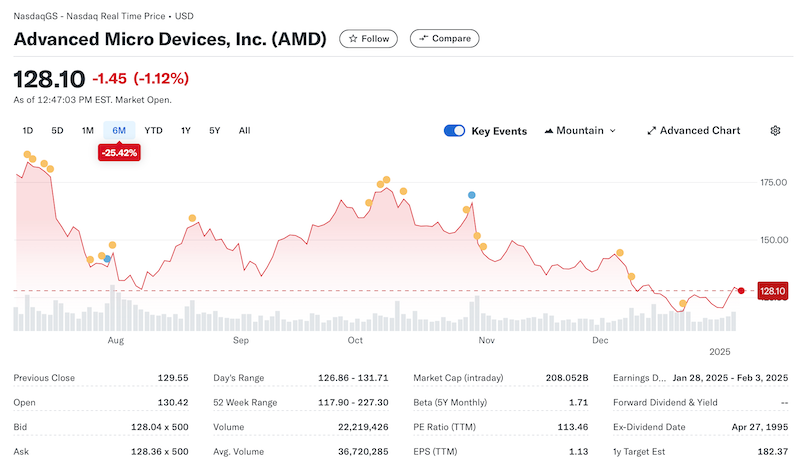
Task: Select the 5D range tab
Action: click(57, 131)
